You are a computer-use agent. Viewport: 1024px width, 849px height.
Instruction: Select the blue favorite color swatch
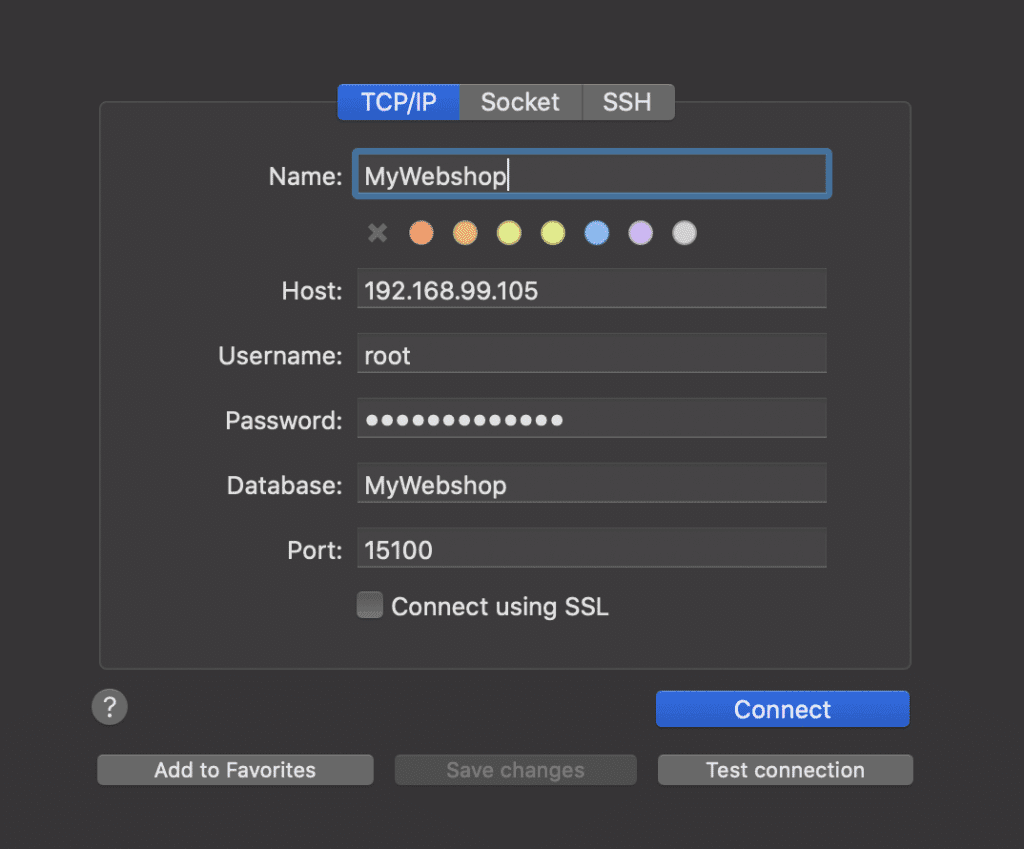click(x=596, y=232)
